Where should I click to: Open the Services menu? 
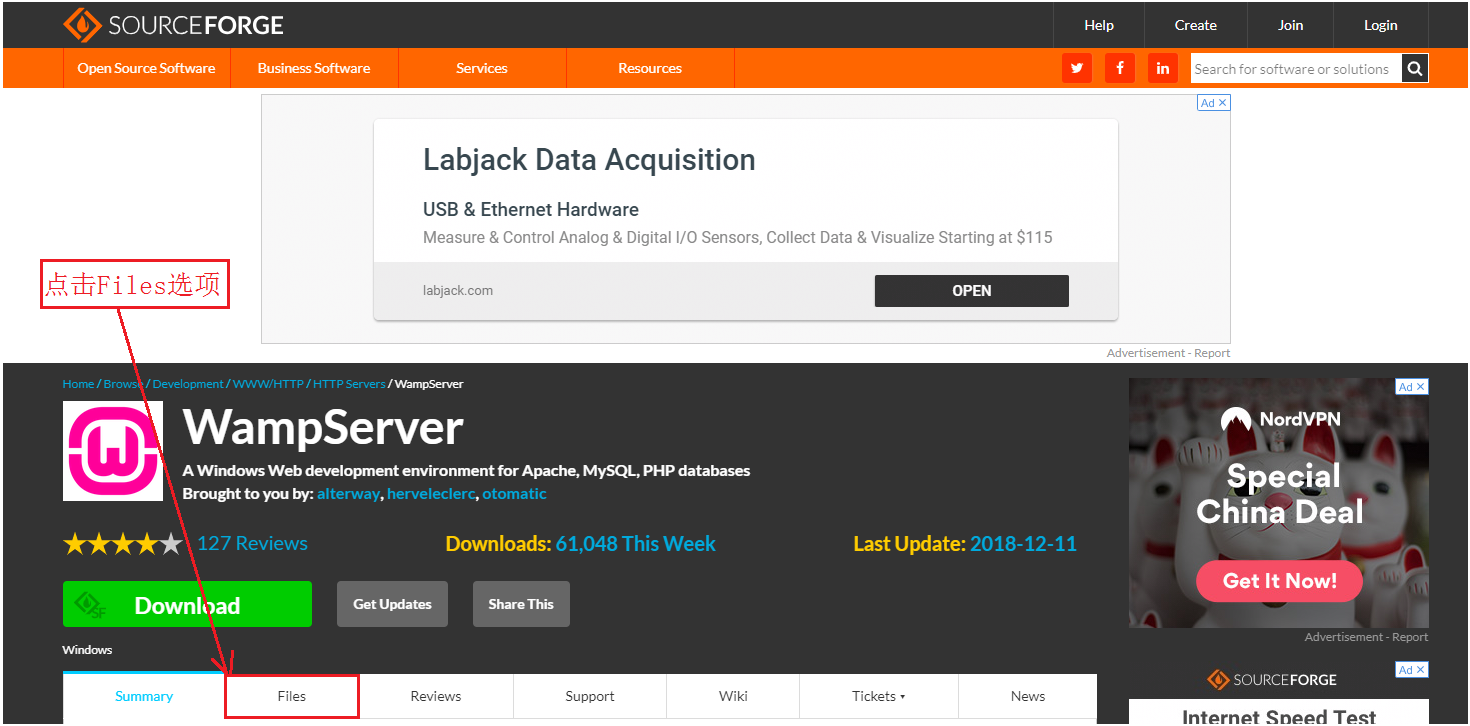[482, 68]
